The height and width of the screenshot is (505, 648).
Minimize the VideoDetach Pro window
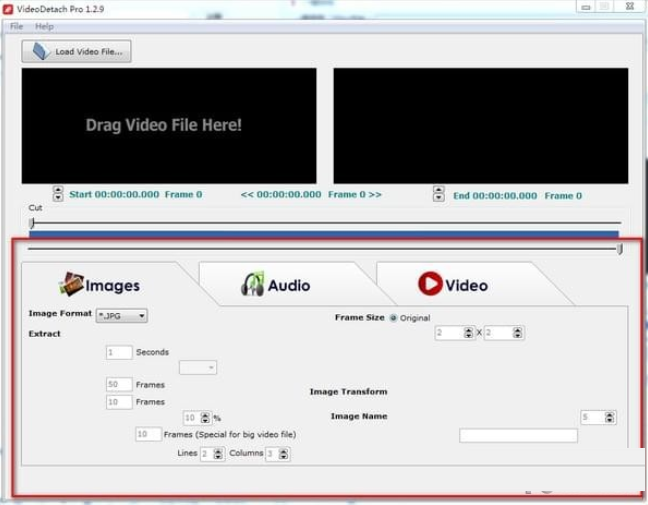click(586, 7)
